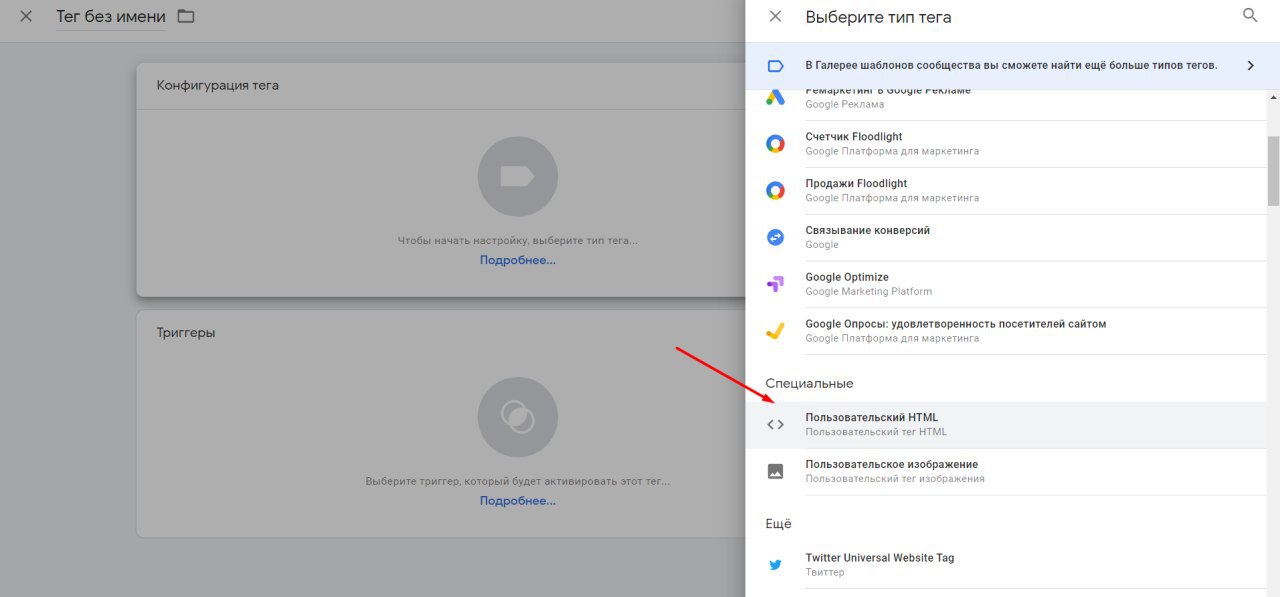Click the Связывание конверсий icon
Screen dimensions: 1280x597
775,238
